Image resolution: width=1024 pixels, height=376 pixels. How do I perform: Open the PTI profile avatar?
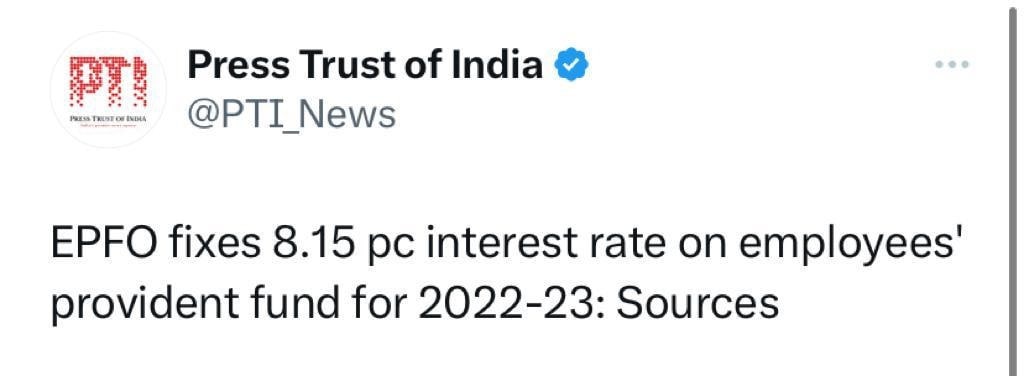[108, 90]
